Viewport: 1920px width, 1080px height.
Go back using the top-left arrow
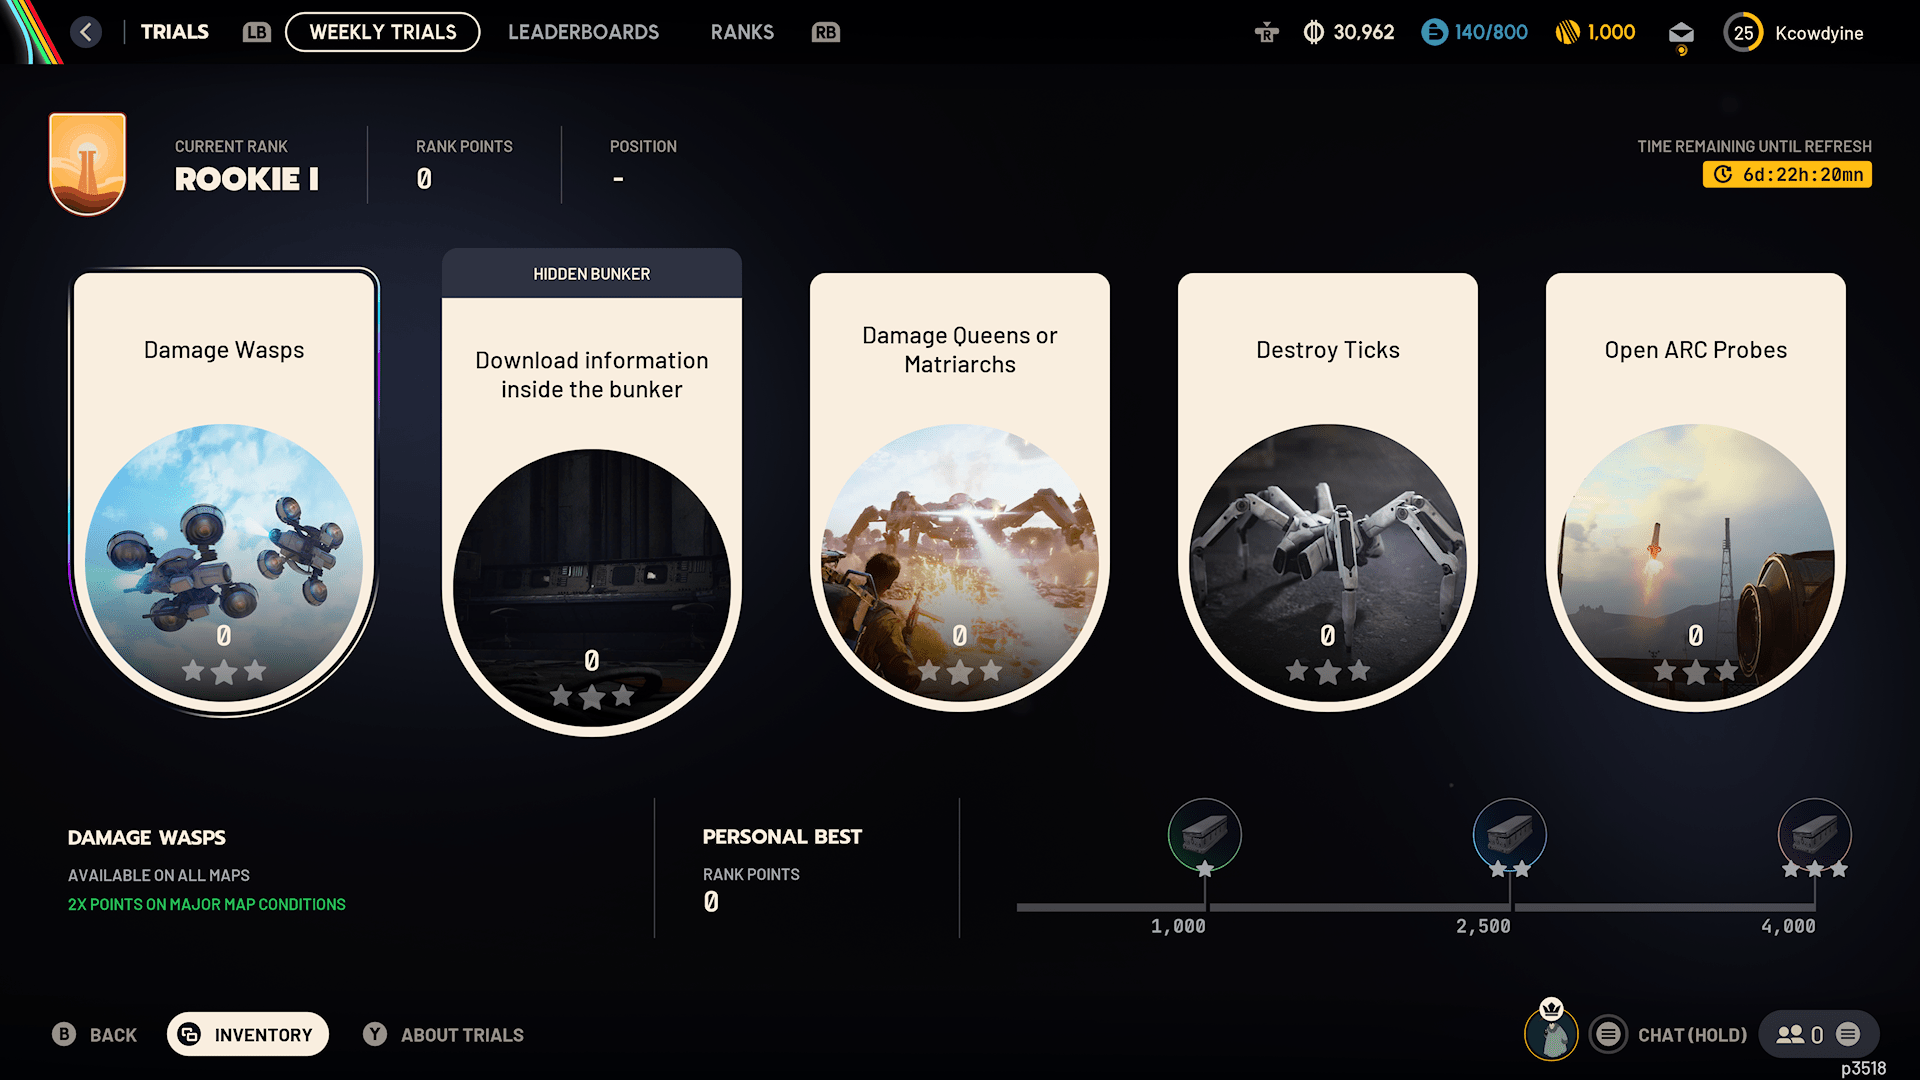click(x=86, y=32)
